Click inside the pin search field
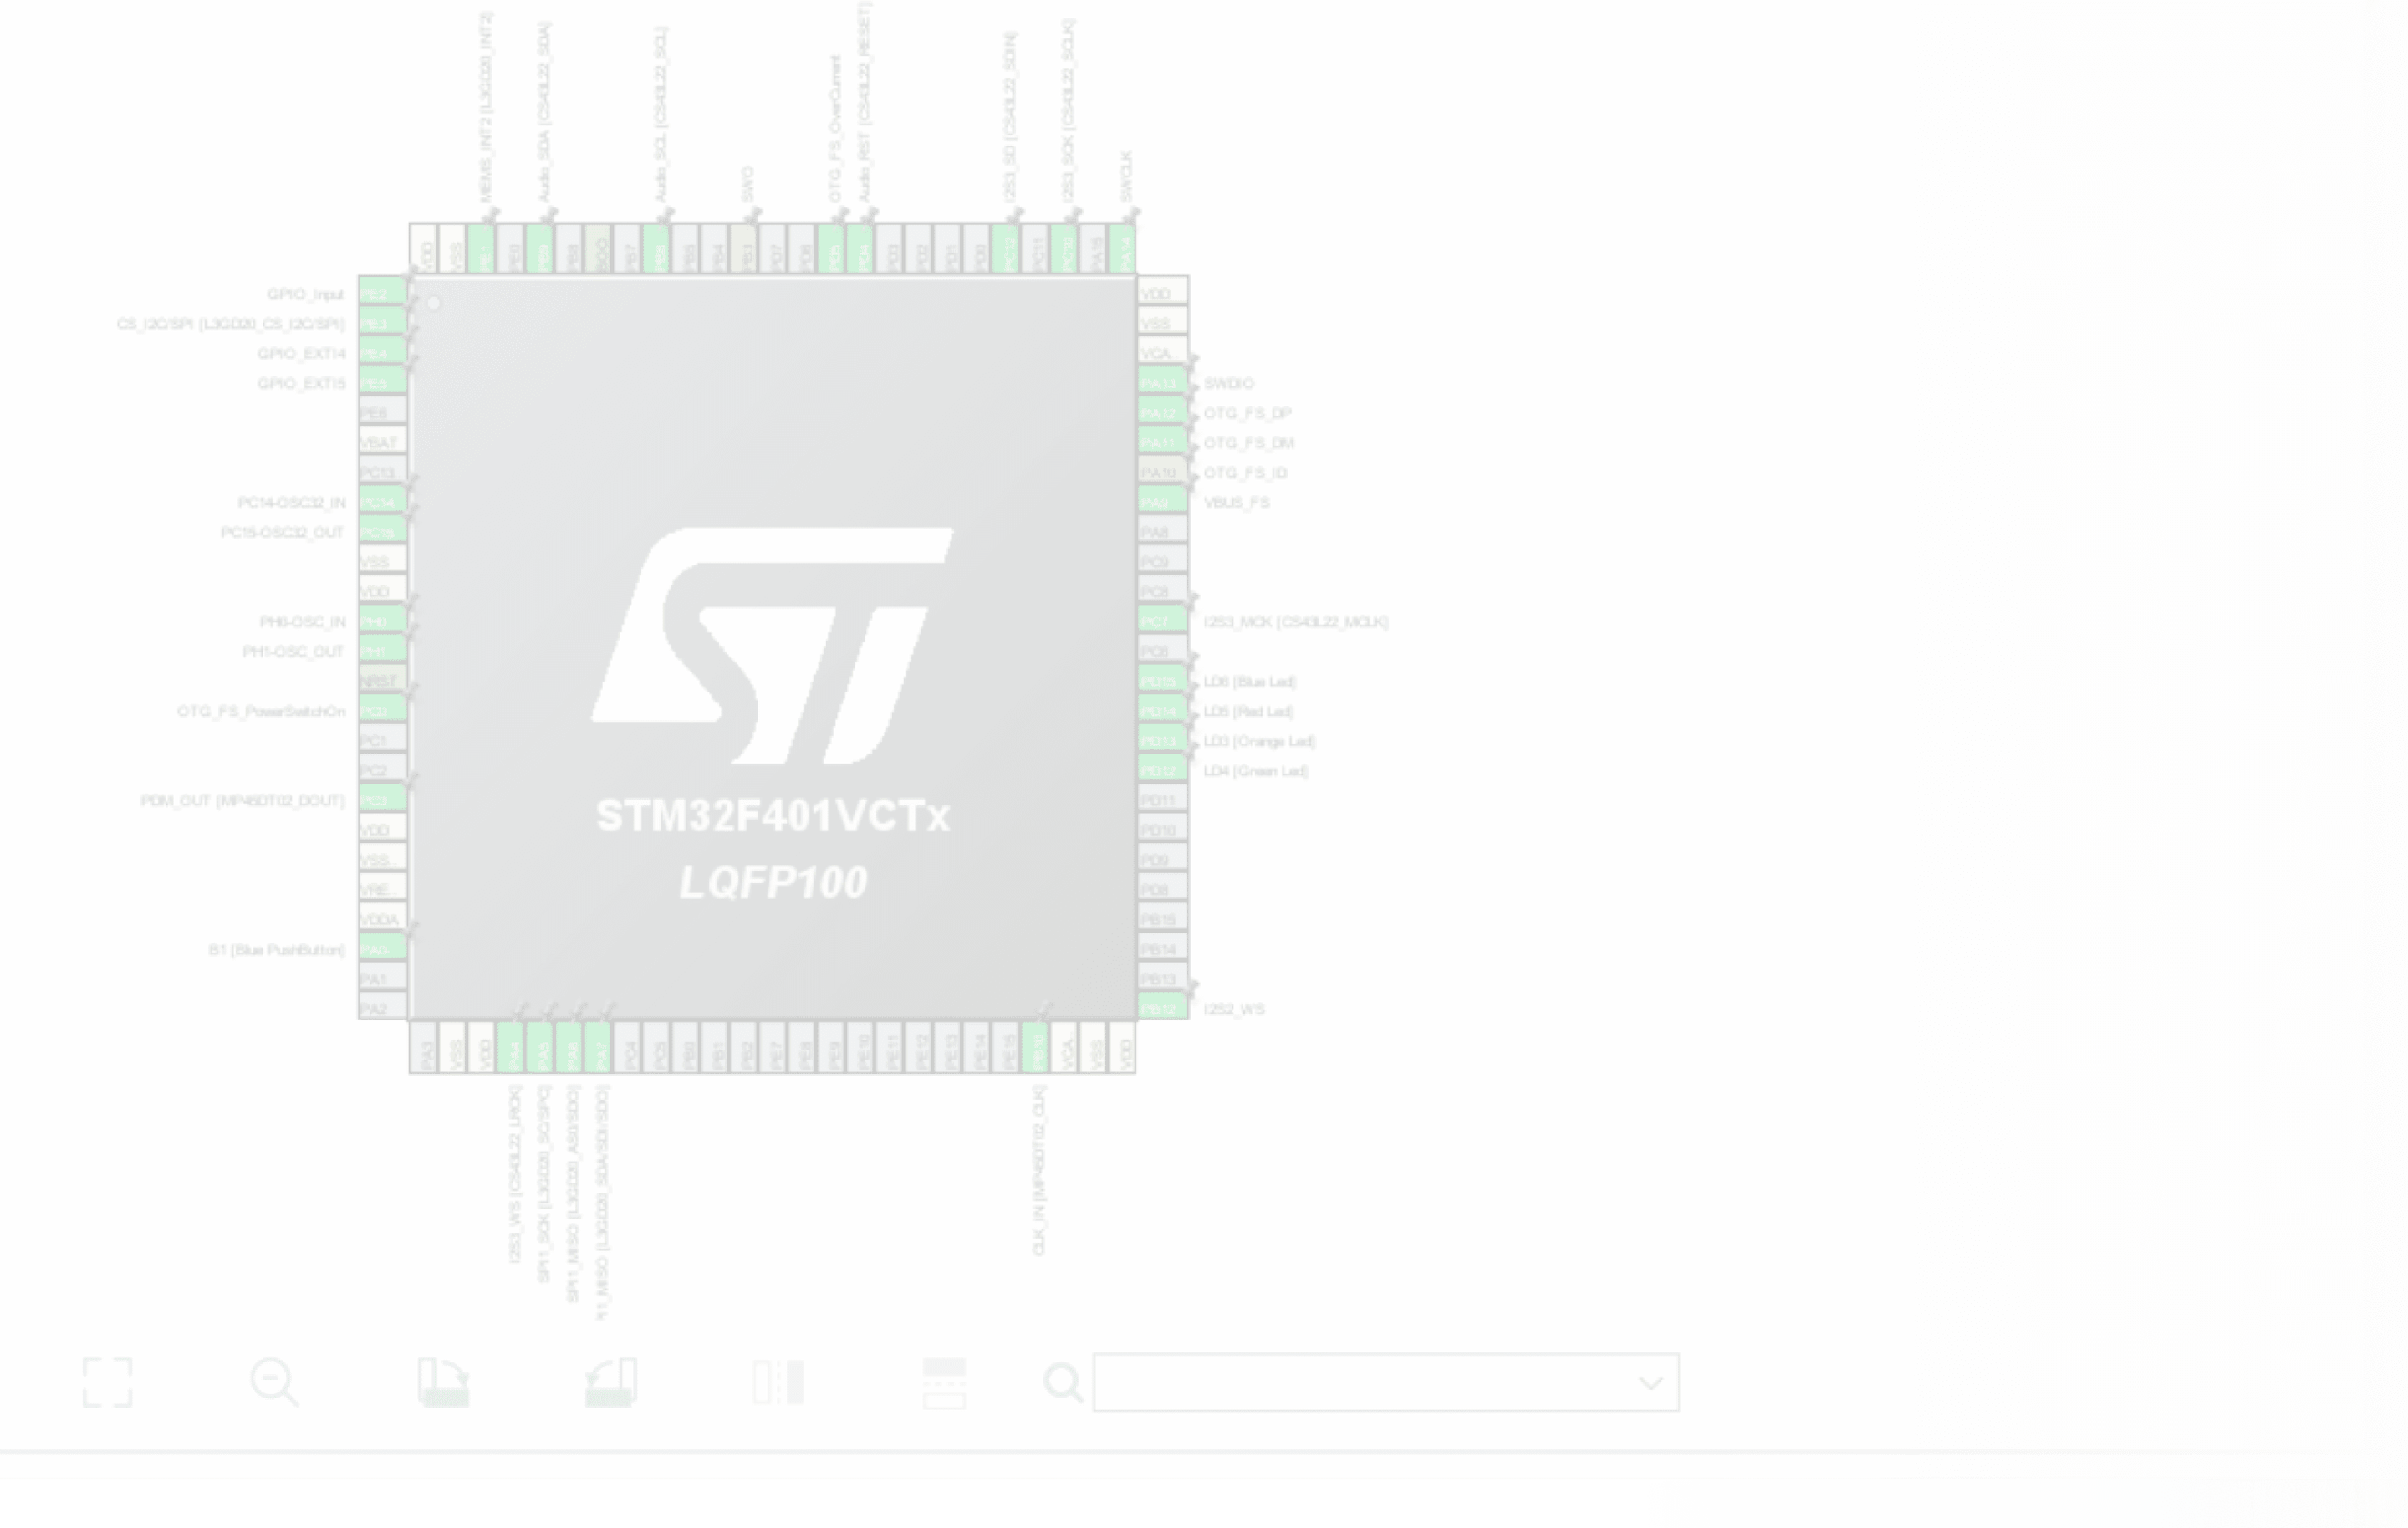The height and width of the screenshot is (1528, 2408). [1380, 1383]
